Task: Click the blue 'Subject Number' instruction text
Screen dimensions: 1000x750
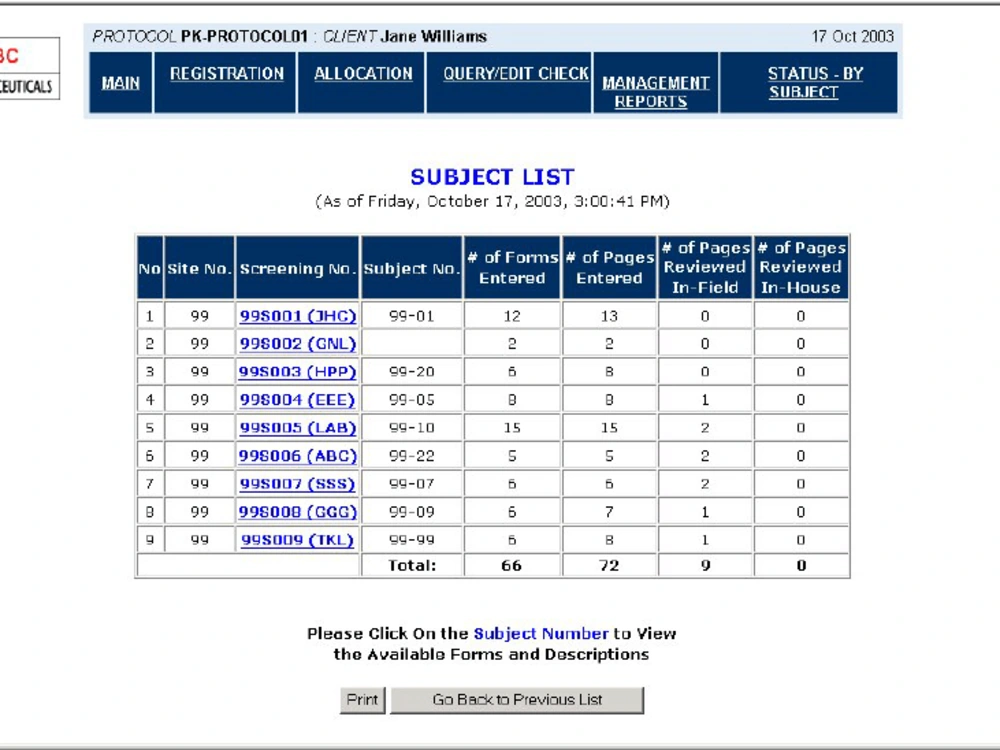Action: [541, 634]
